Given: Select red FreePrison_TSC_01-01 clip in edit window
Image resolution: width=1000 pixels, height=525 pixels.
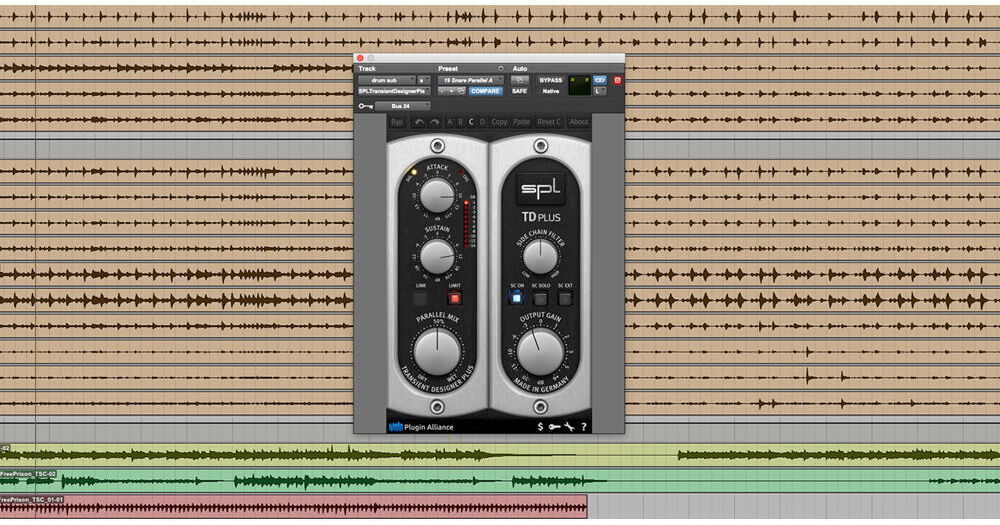Looking at the screenshot, I should point(293,507).
